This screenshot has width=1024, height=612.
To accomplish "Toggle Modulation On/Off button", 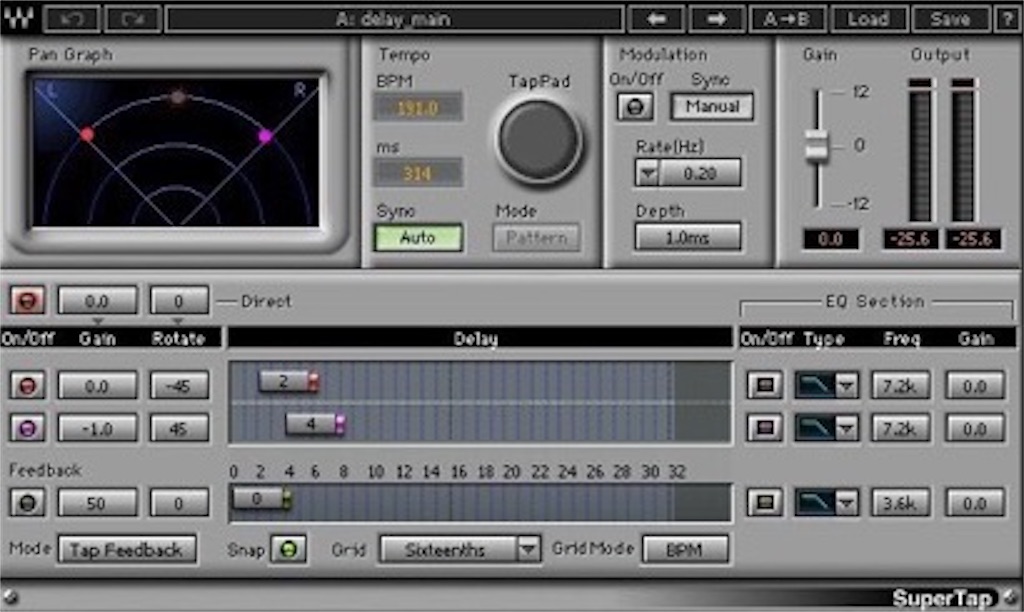I will pyautogui.click(x=635, y=106).
